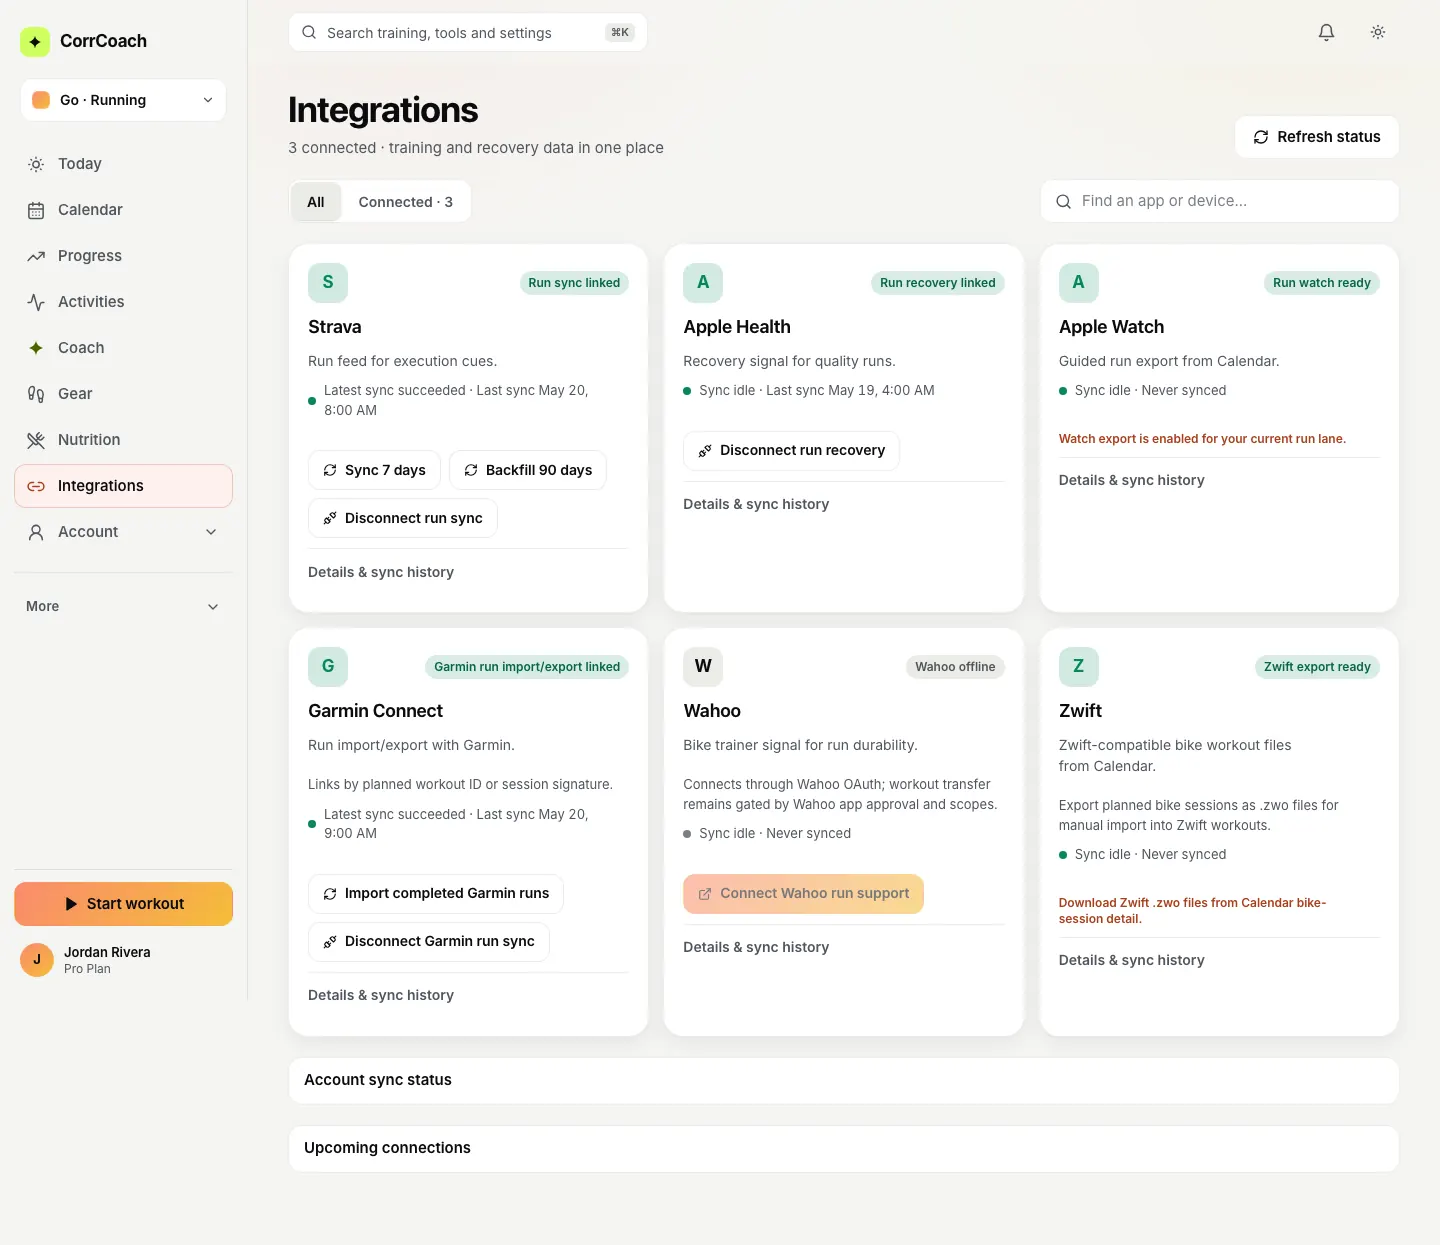Click the Garmin Connect G avatar icon
The height and width of the screenshot is (1245, 1440).
pyautogui.click(x=328, y=667)
